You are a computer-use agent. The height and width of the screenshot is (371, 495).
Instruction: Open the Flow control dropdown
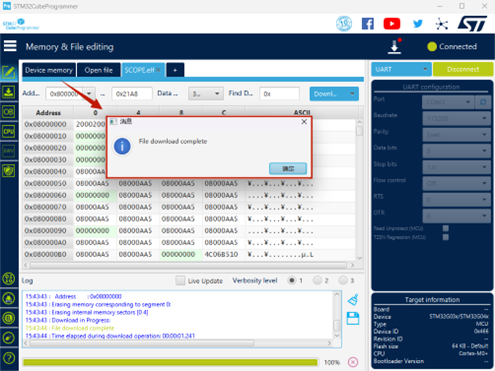pyautogui.click(x=456, y=183)
